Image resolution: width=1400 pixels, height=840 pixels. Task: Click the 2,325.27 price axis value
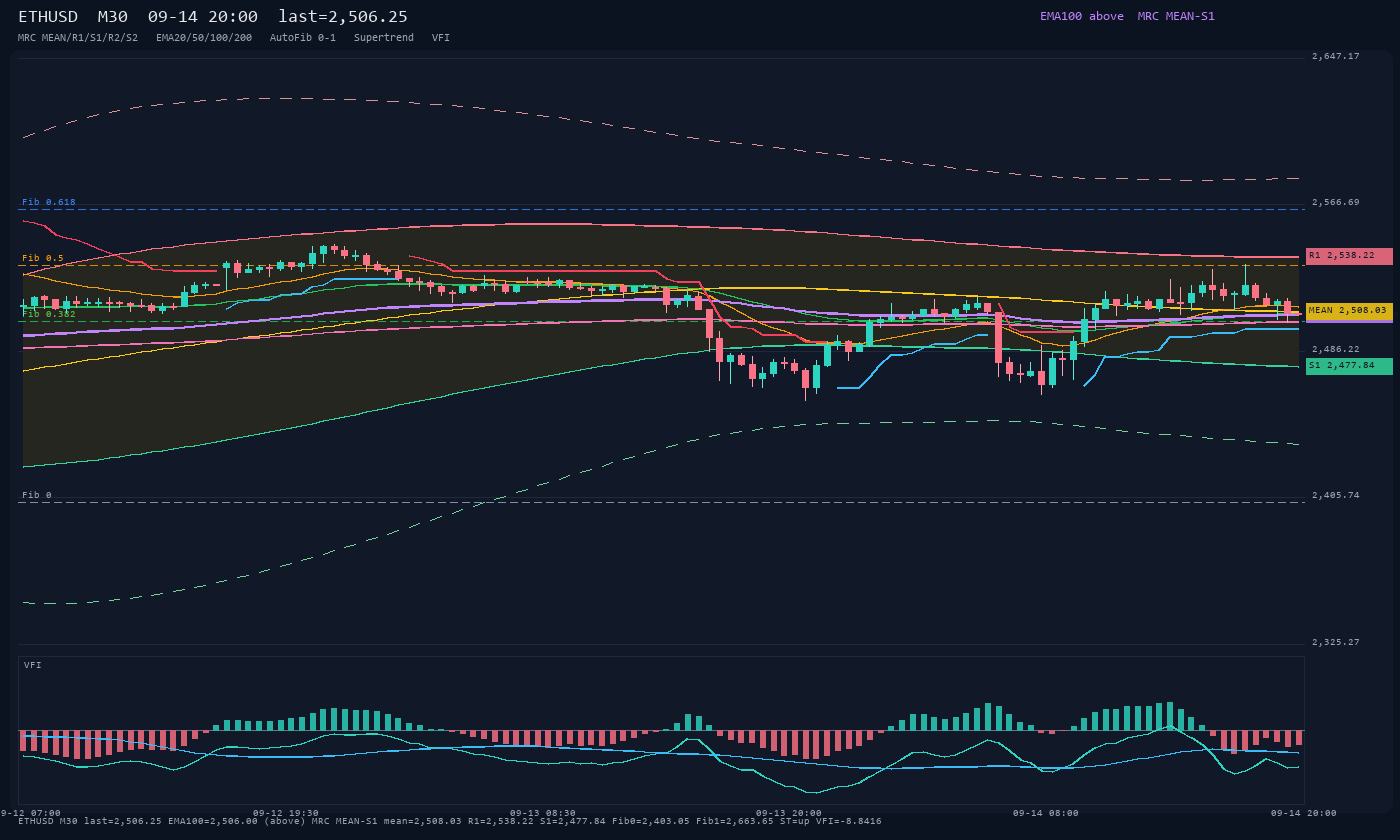[1336, 642]
